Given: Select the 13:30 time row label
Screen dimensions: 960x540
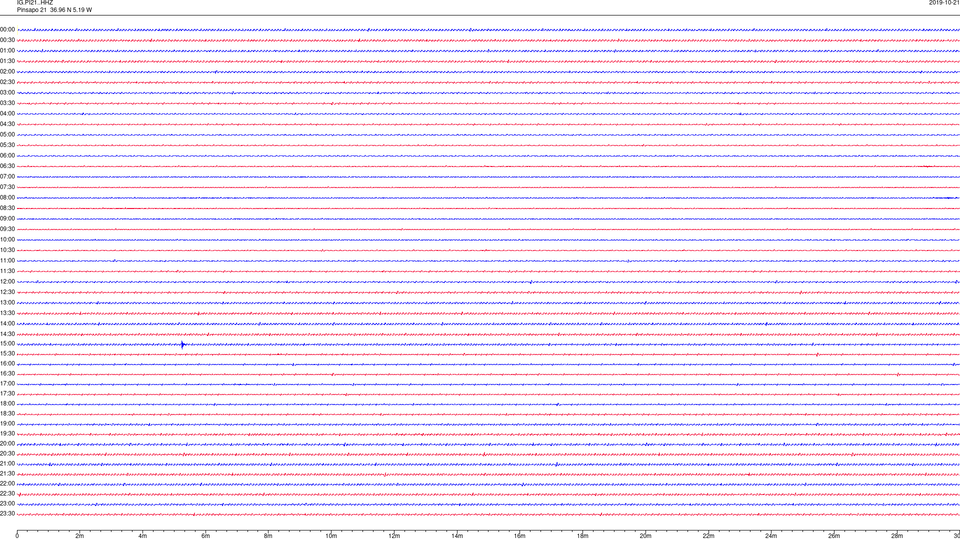Looking at the screenshot, I should pos(7,313).
